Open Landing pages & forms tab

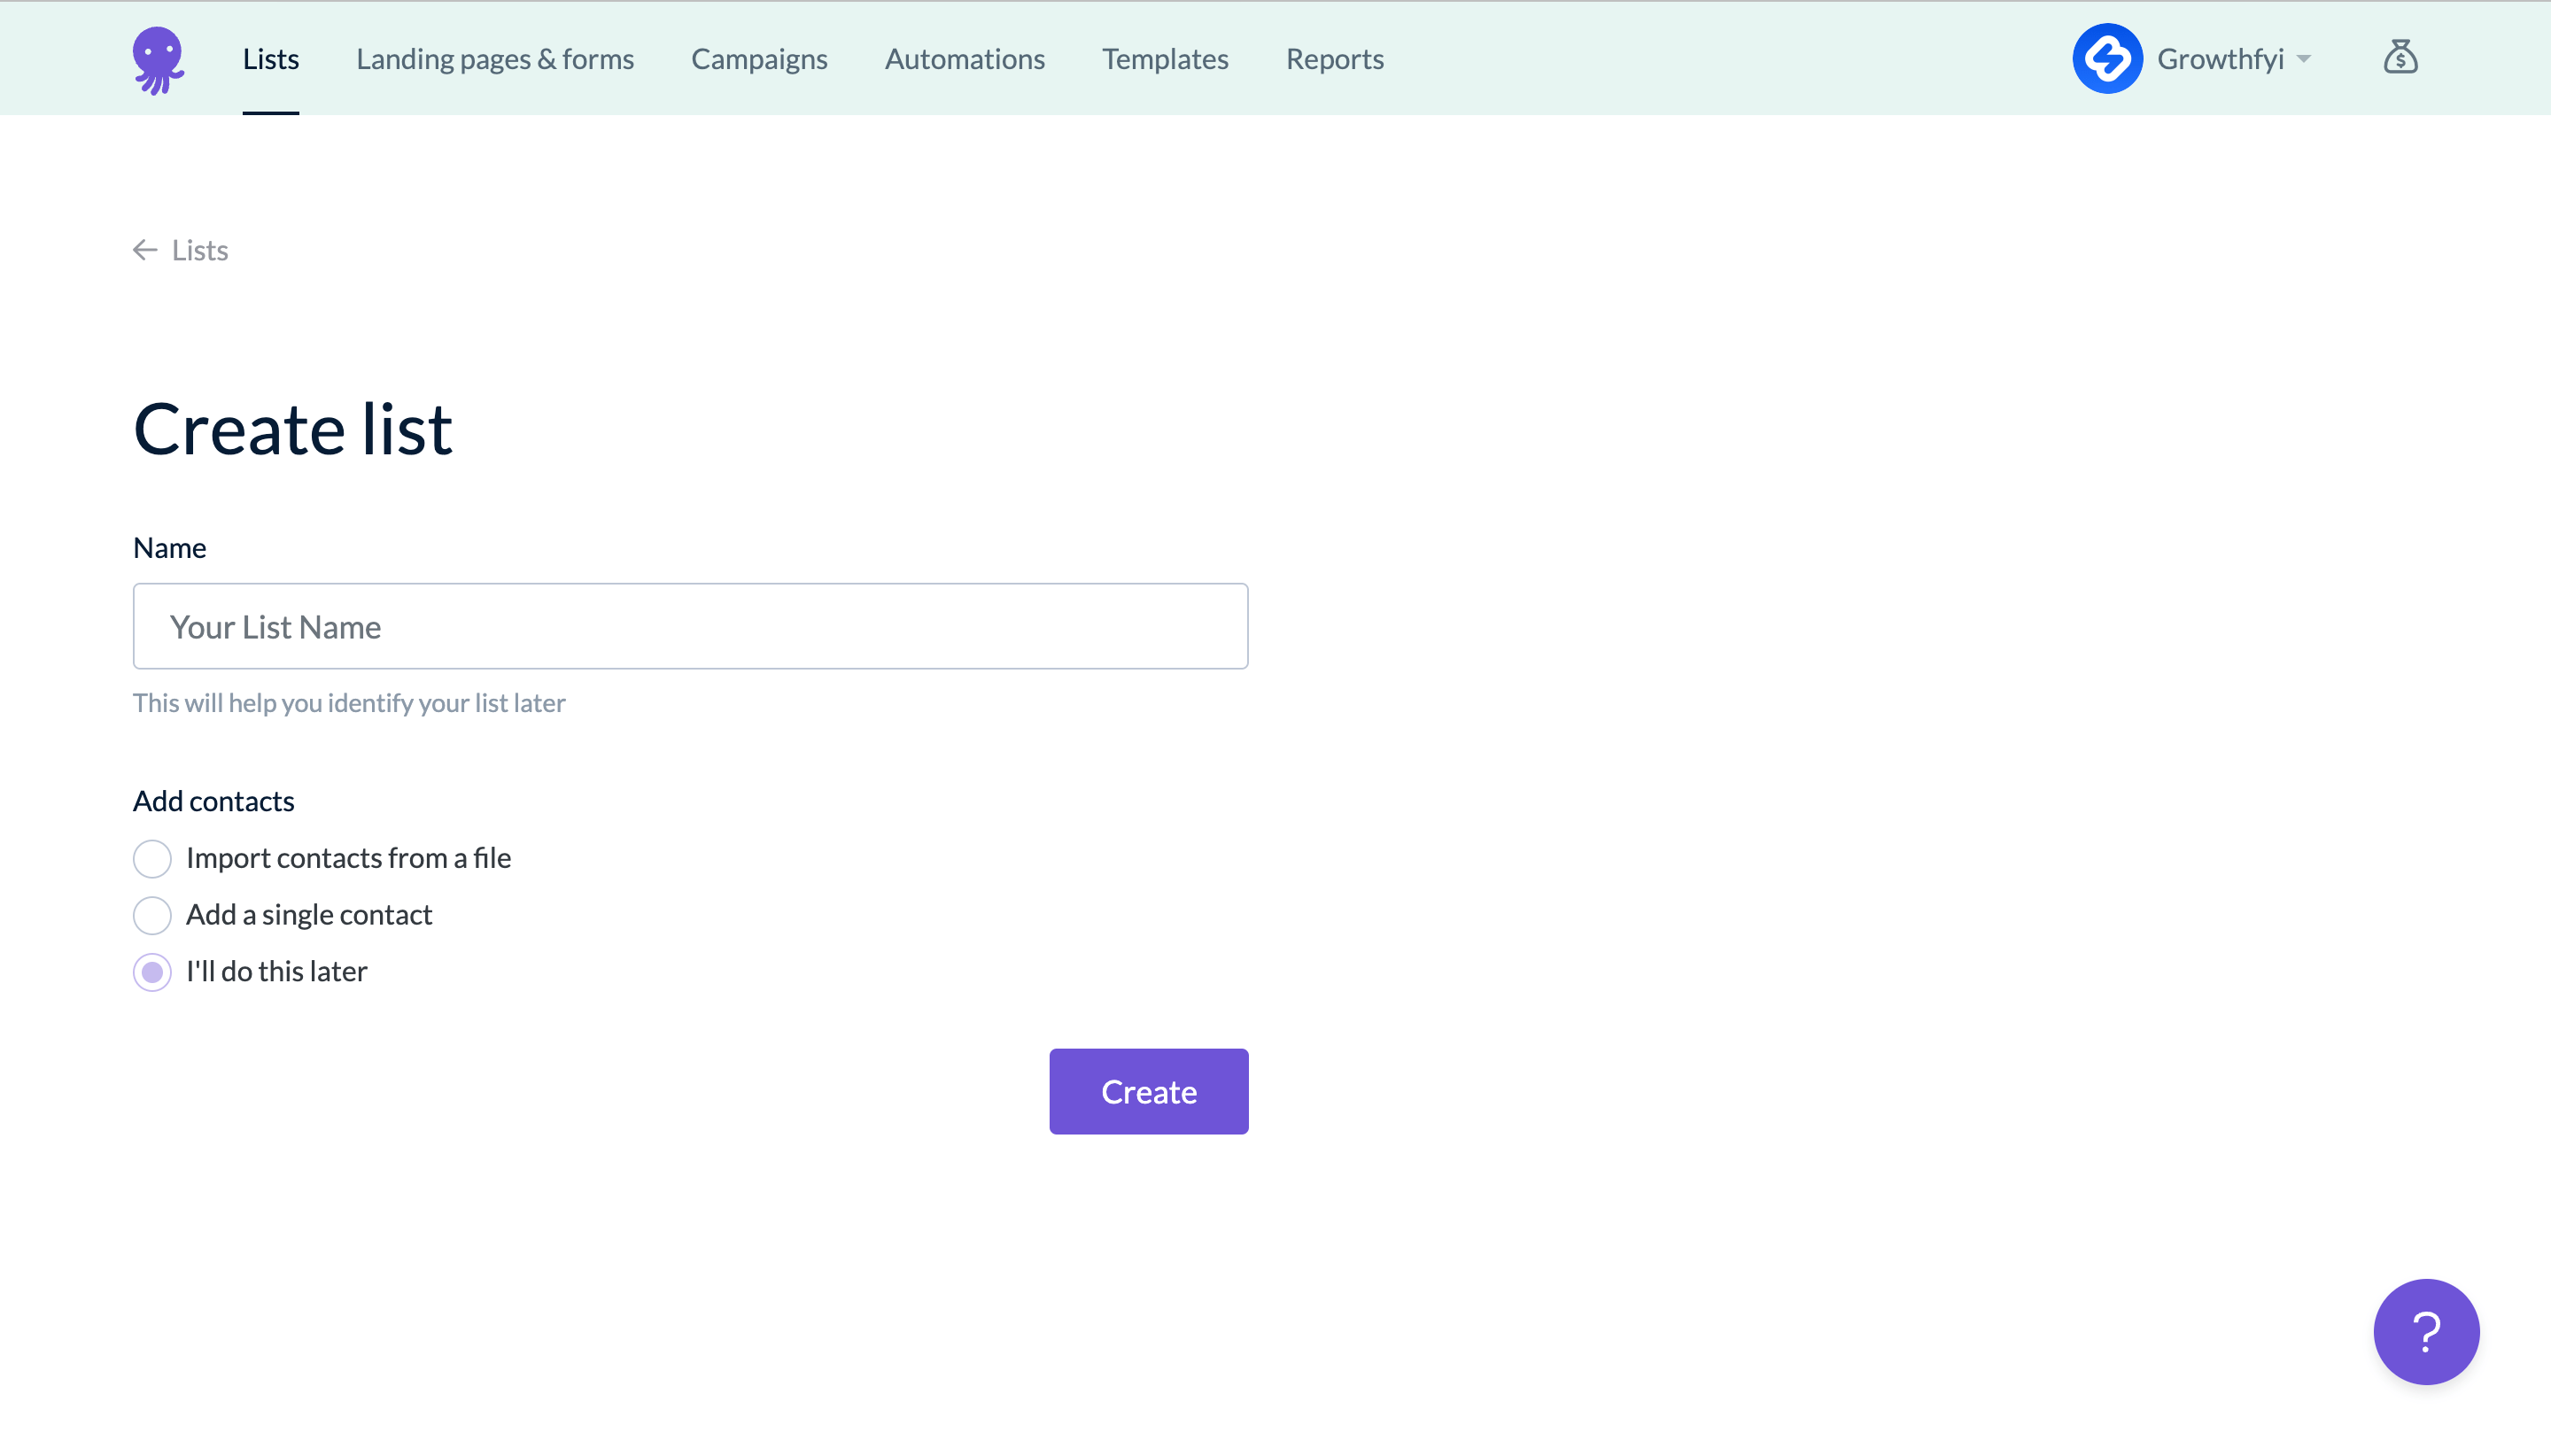[495, 59]
